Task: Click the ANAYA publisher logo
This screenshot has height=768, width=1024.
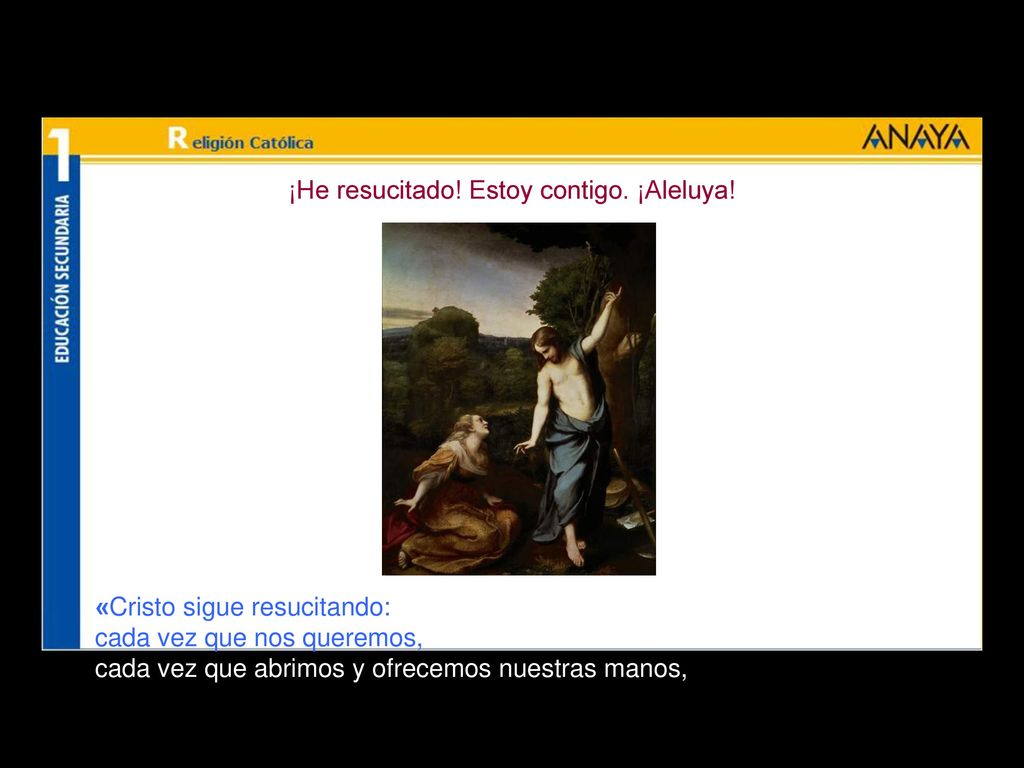Action: (916, 137)
